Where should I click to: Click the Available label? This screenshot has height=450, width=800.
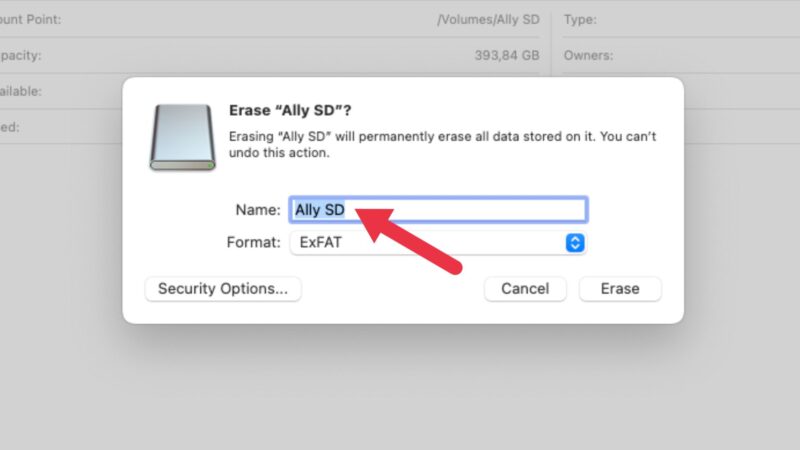pyautogui.click(x=20, y=91)
